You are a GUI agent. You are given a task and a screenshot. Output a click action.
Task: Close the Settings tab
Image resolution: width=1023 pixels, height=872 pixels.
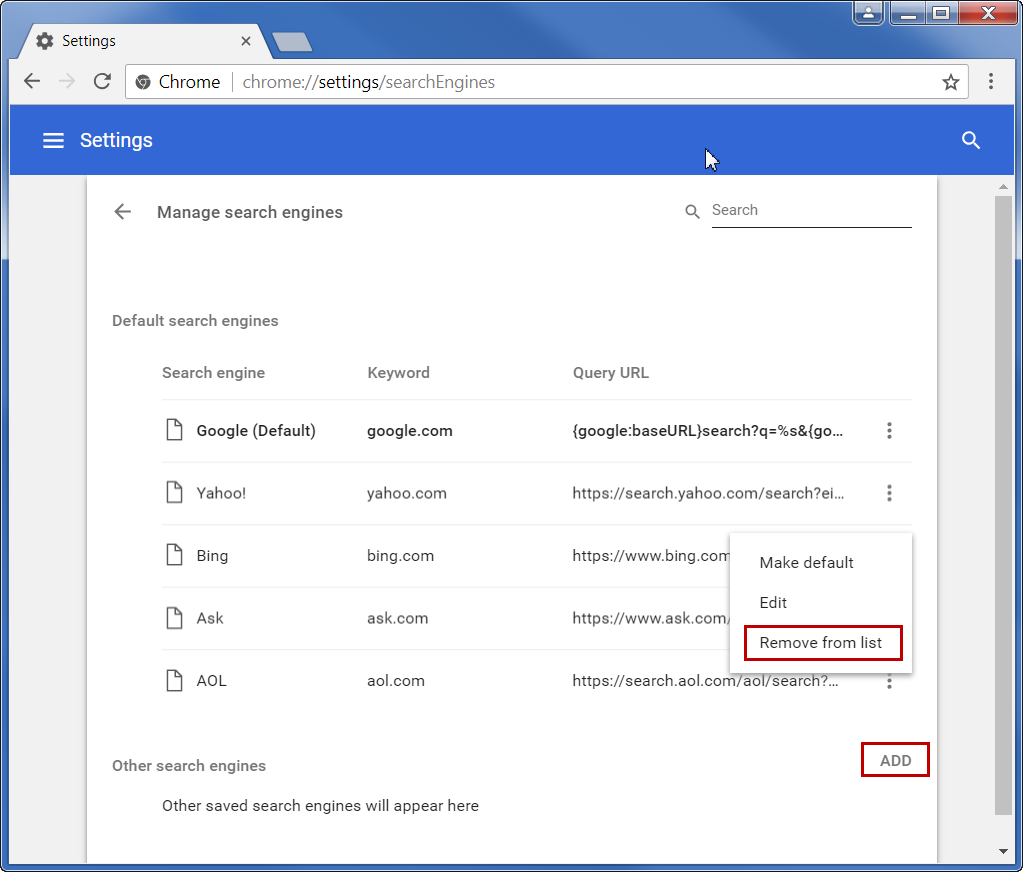point(246,41)
